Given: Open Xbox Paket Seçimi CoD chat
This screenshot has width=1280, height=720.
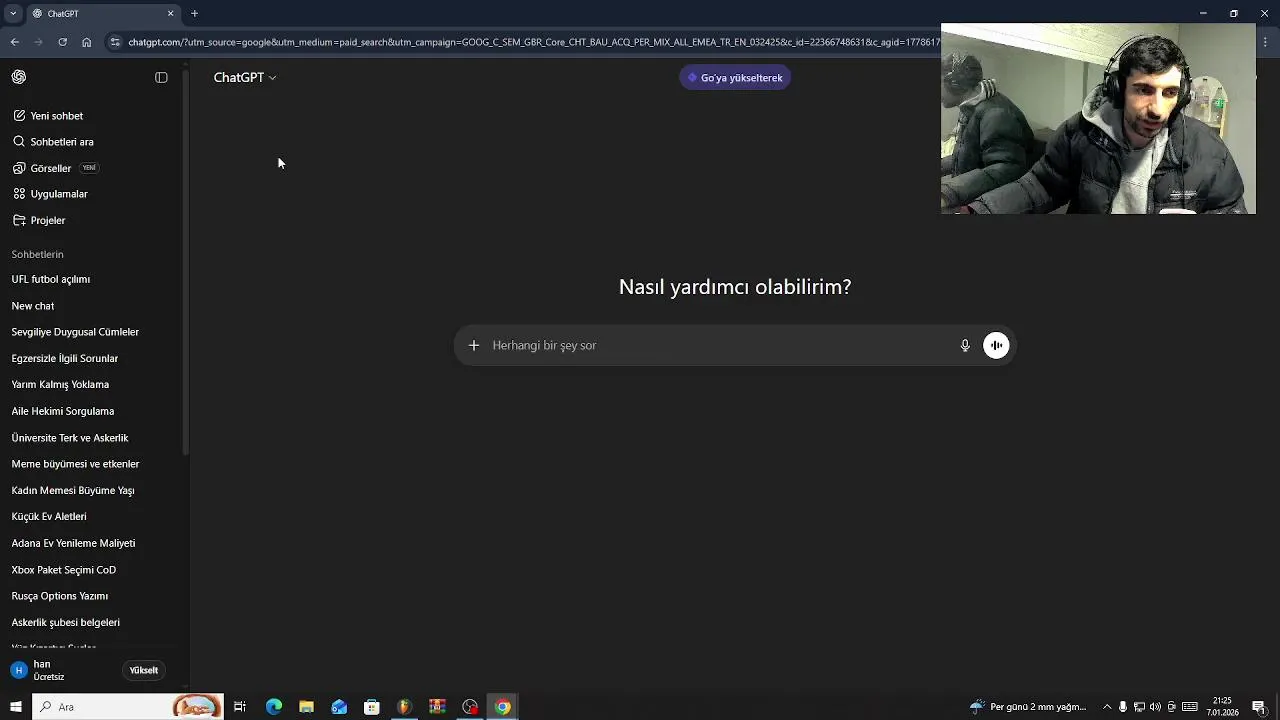Looking at the screenshot, I should click(64, 570).
